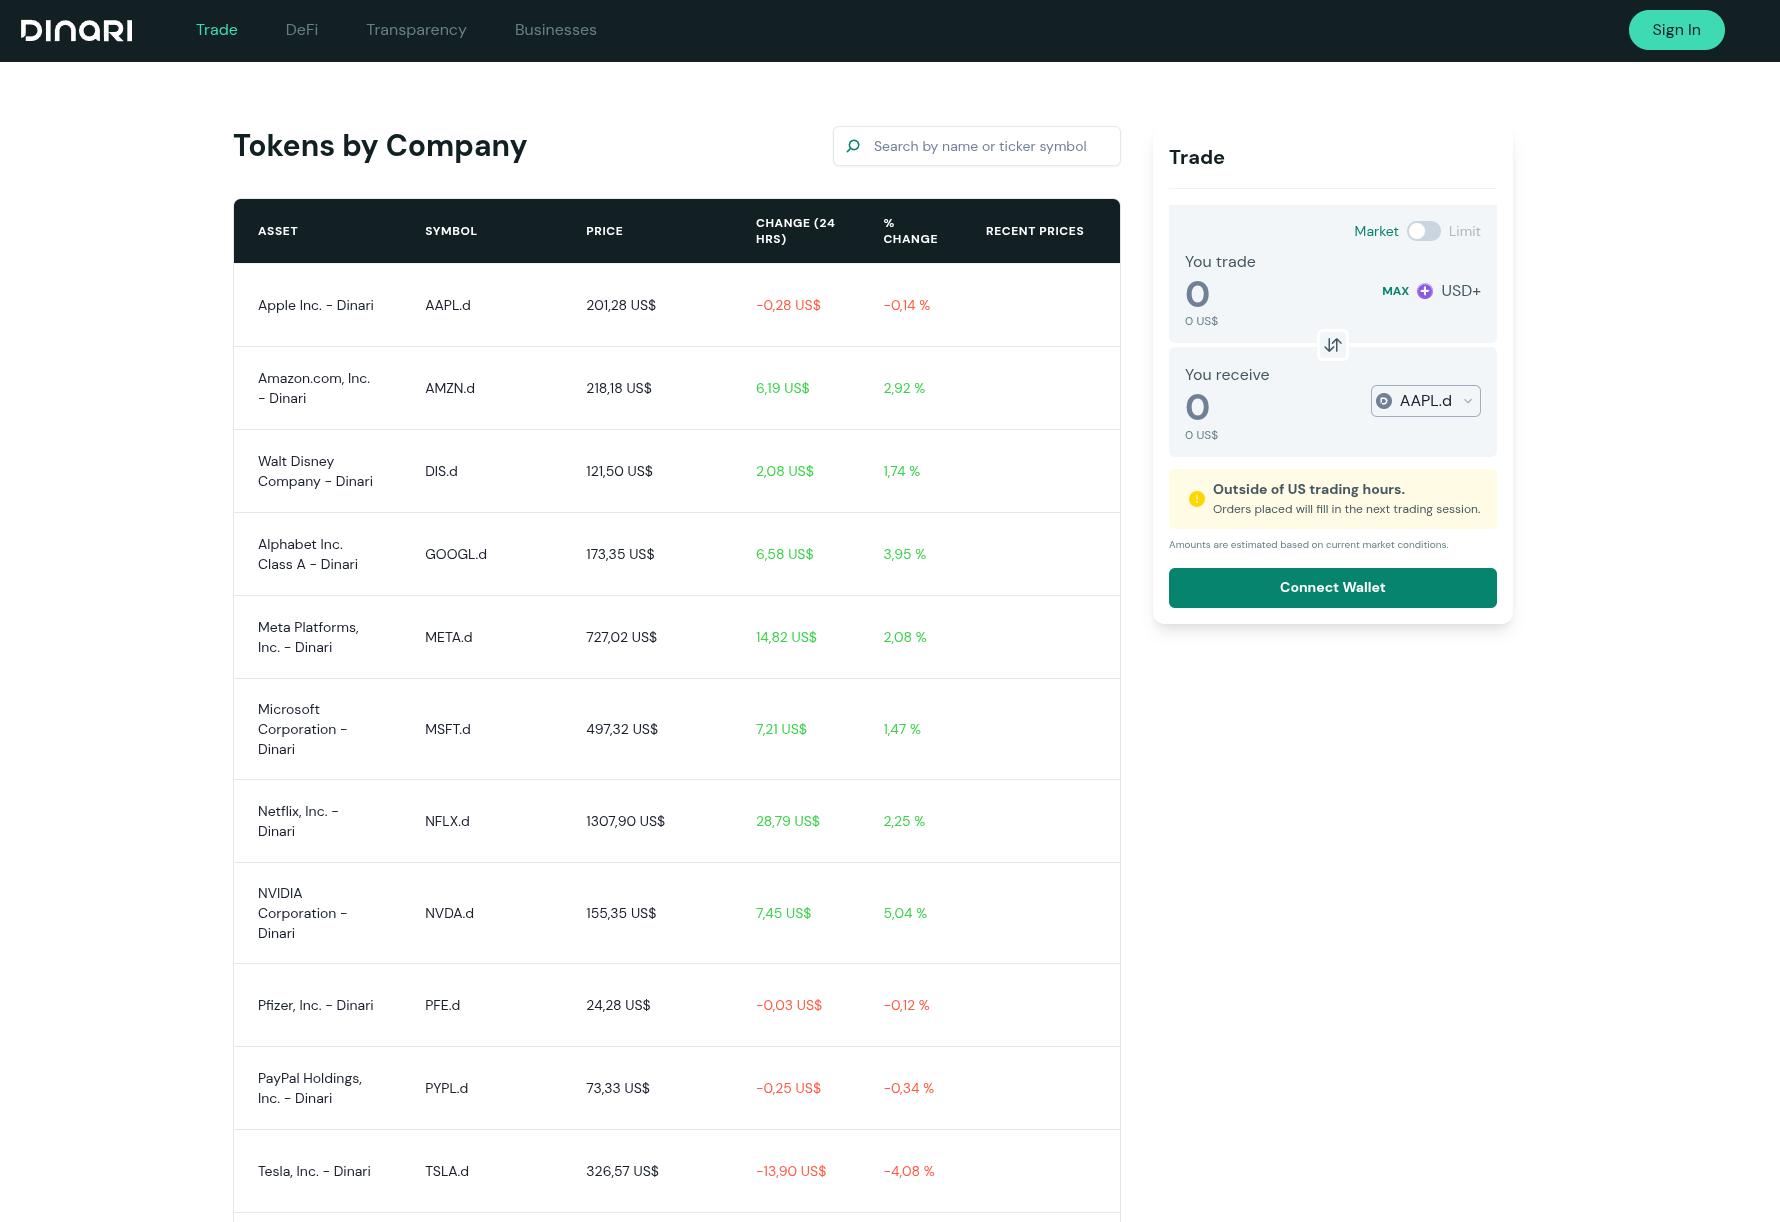Click the GOOGL.d symbol cell

click(456, 554)
